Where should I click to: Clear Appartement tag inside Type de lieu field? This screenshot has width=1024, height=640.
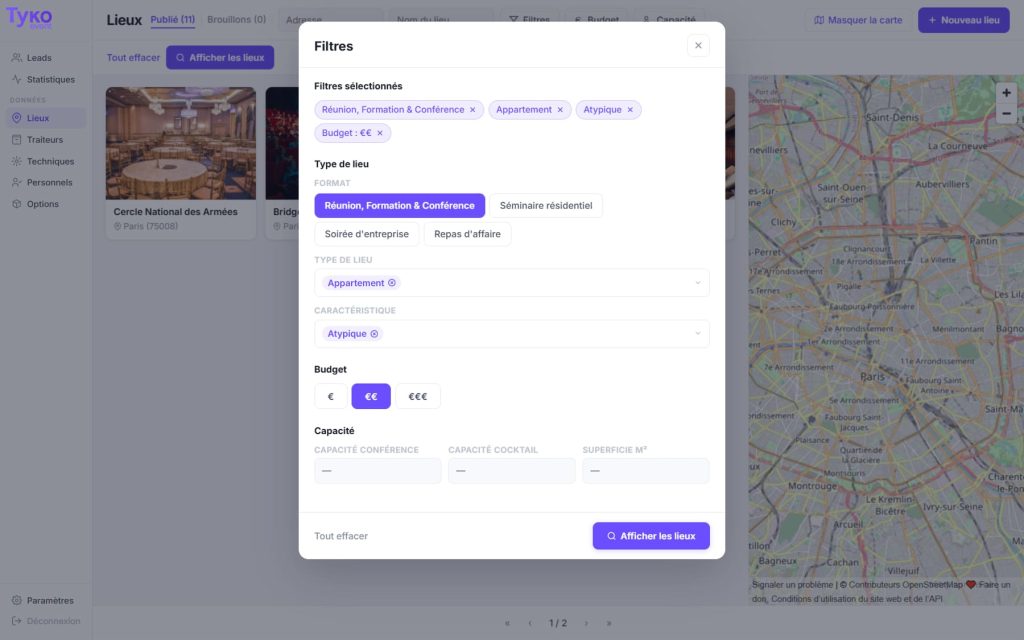(x=392, y=283)
